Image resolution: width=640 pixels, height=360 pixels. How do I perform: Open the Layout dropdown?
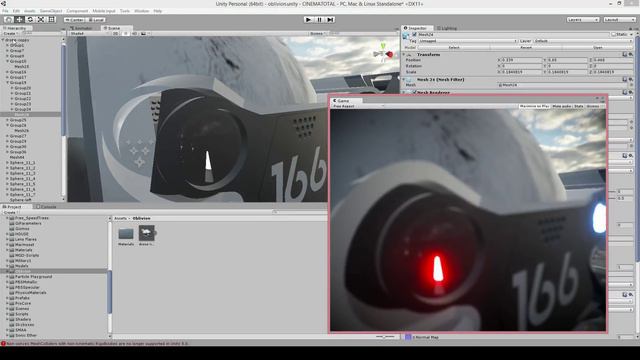620,20
